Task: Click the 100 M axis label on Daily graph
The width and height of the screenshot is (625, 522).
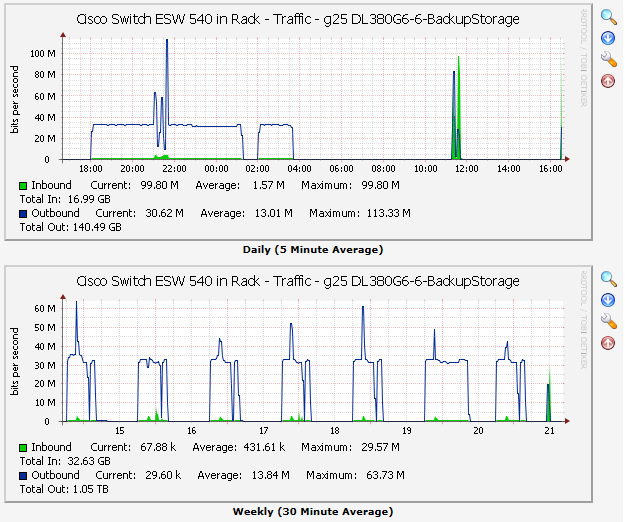Action: point(43,53)
